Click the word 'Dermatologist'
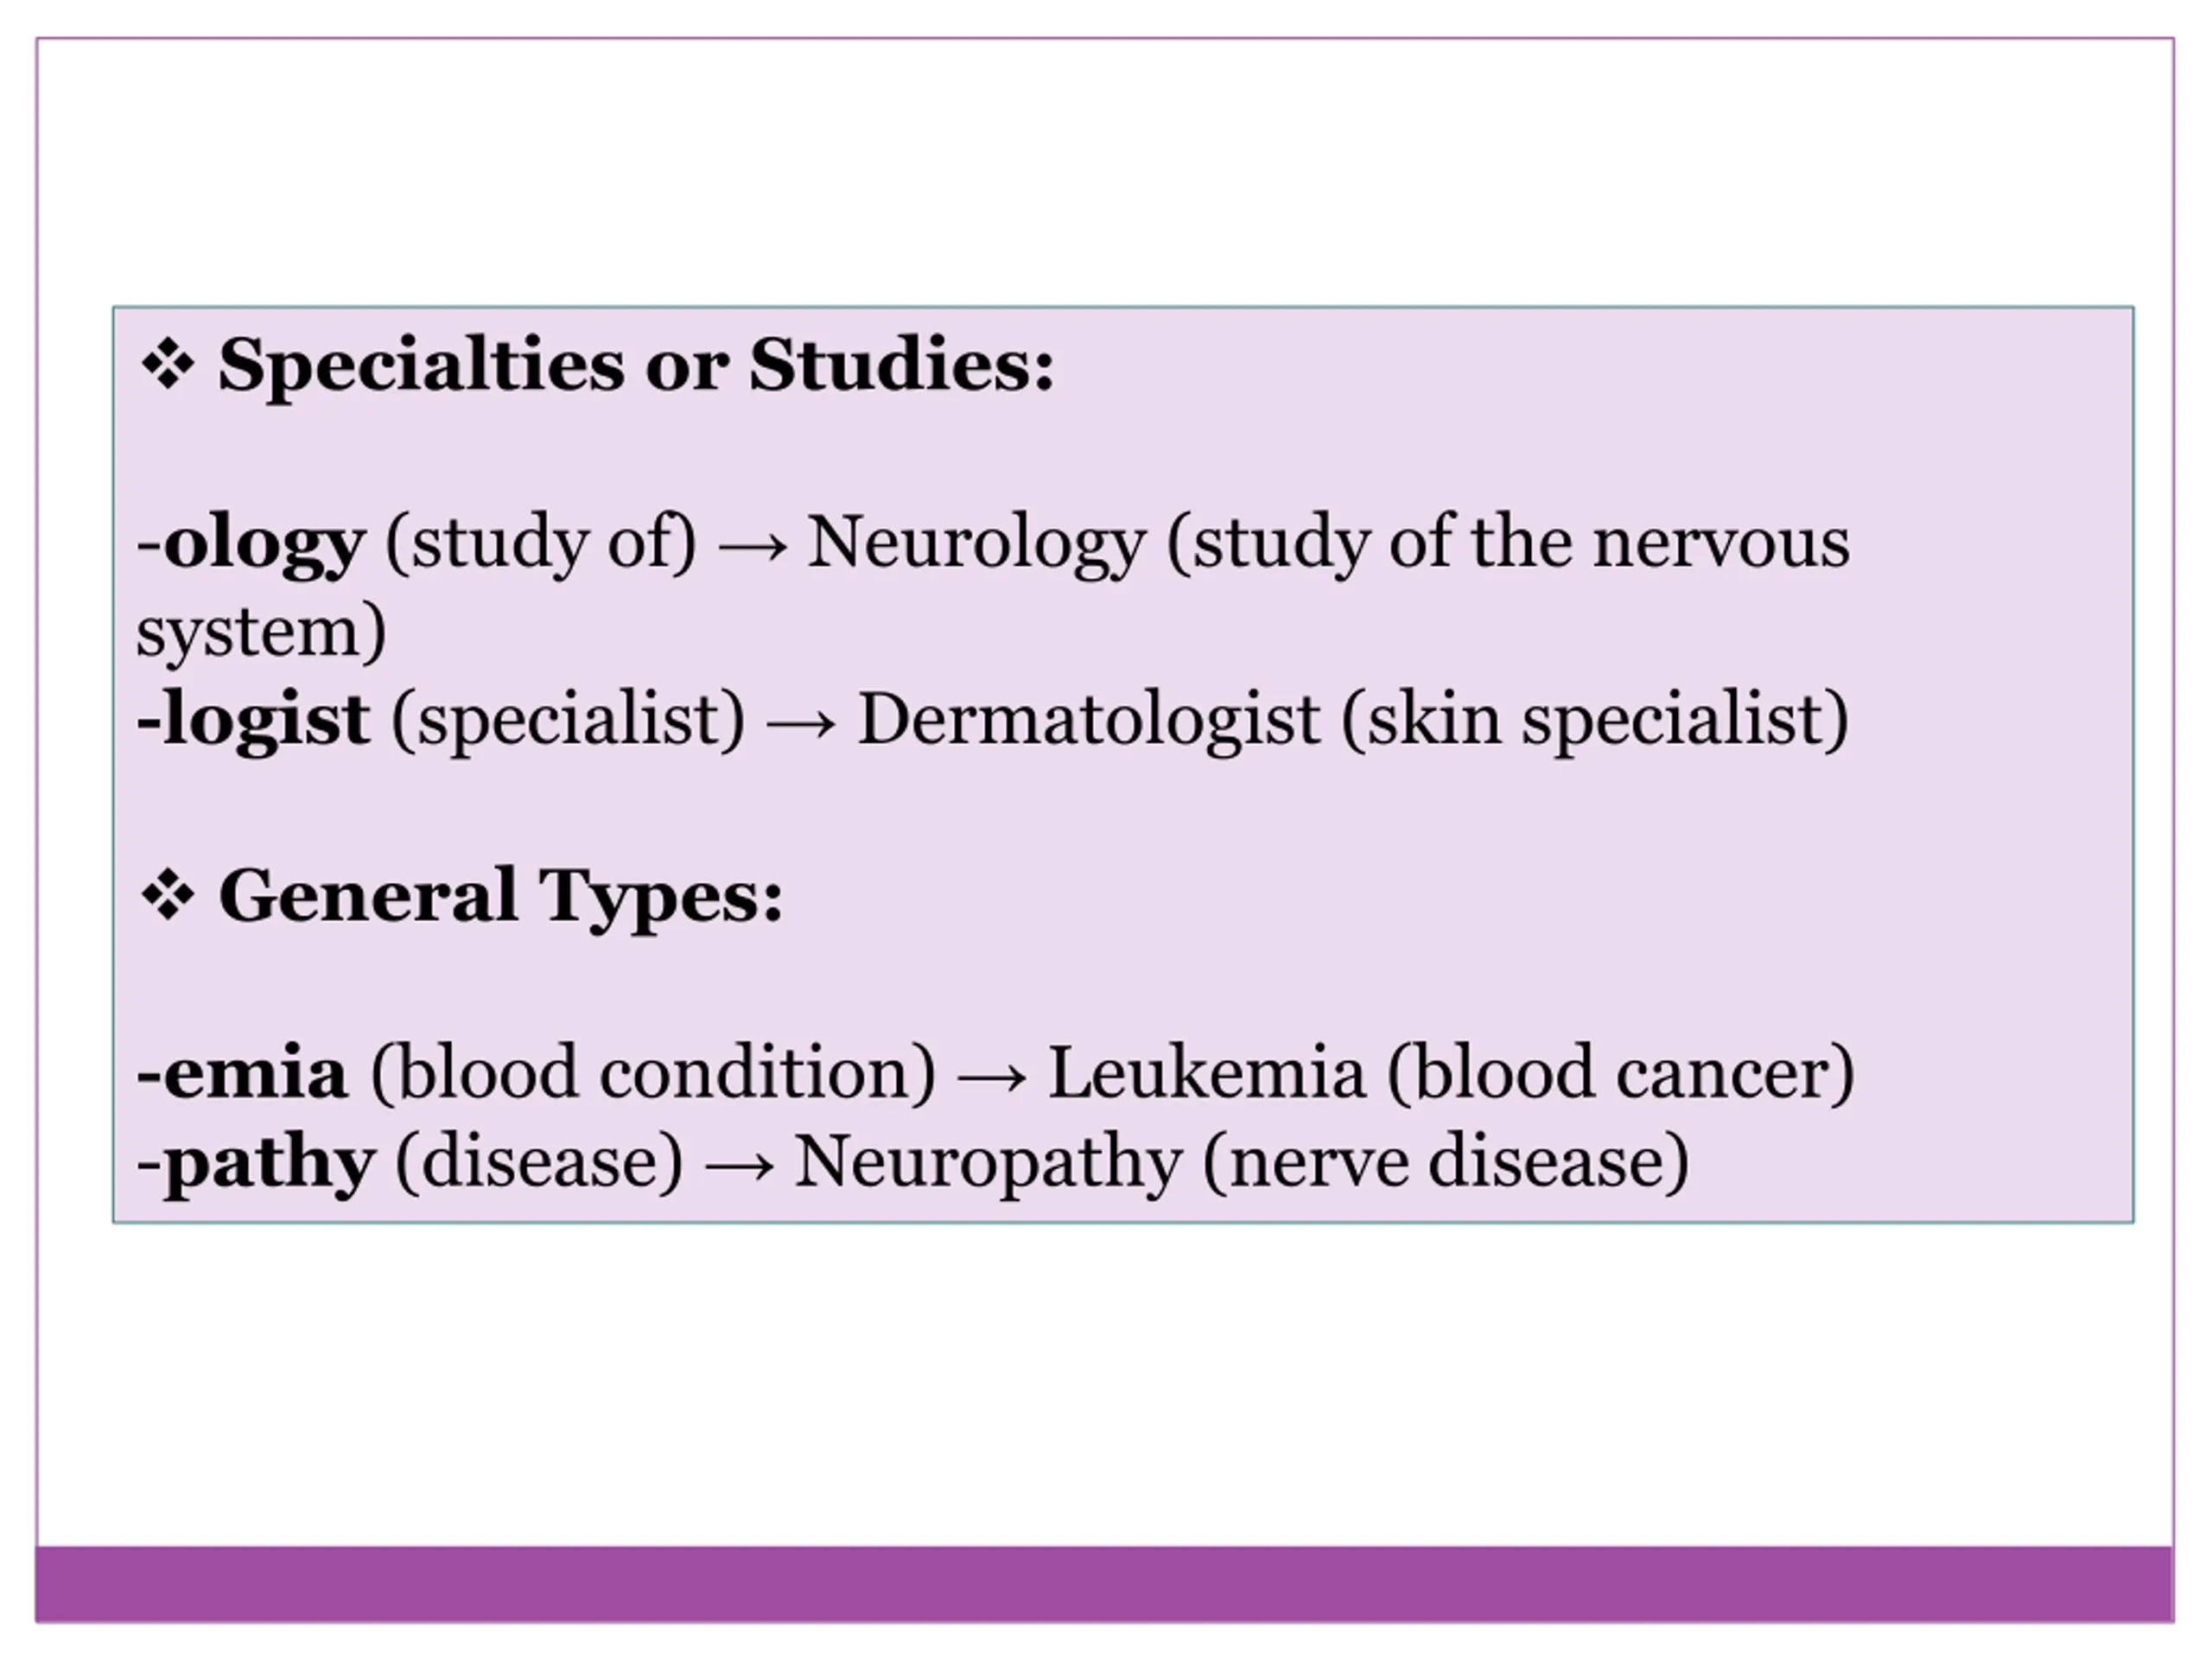This screenshot has width=2212, height=1659. tap(1089, 721)
